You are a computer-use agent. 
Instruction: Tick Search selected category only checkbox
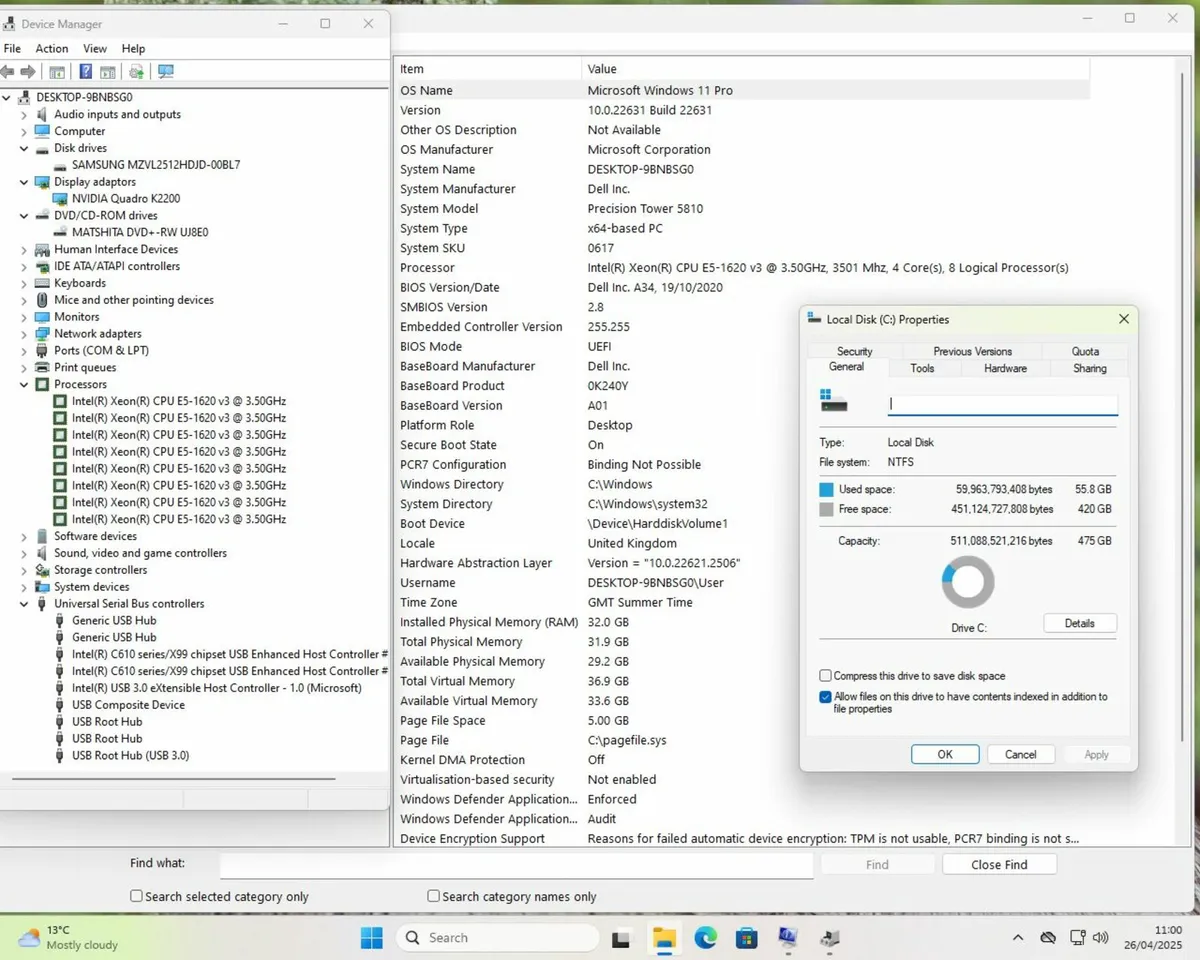[136, 896]
